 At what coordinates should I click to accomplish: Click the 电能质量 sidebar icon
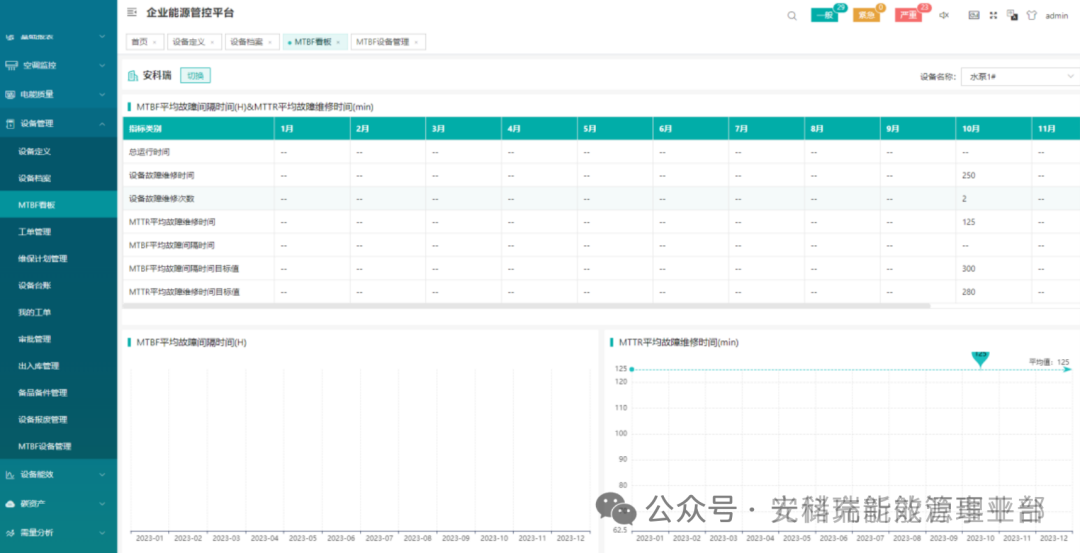(x=11, y=94)
